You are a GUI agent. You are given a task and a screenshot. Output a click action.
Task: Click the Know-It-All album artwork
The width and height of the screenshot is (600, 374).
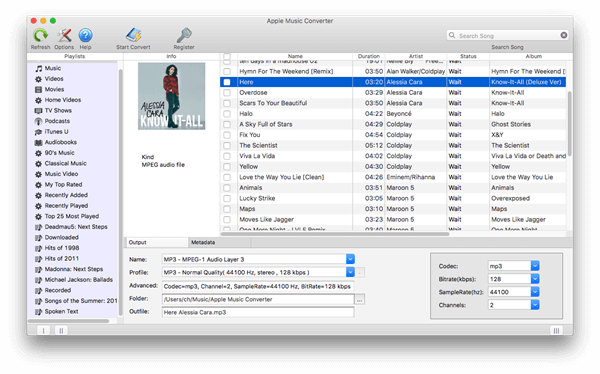171,96
